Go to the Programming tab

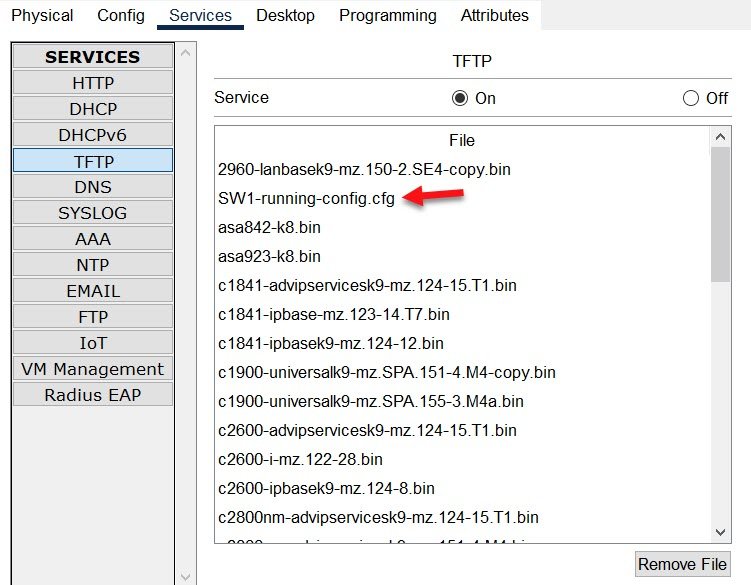coord(388,15)
